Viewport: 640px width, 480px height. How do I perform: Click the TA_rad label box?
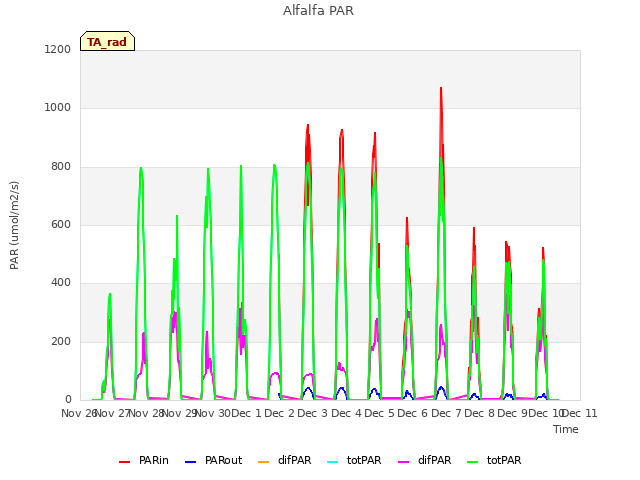(107, 41)
